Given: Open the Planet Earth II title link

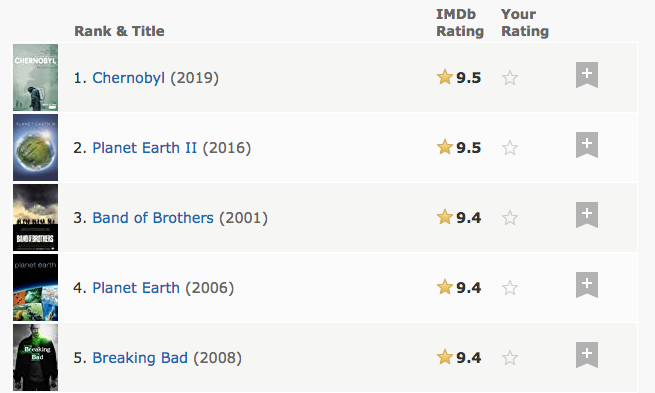Looking at the screenshot, I should click(x=145, y=148).
